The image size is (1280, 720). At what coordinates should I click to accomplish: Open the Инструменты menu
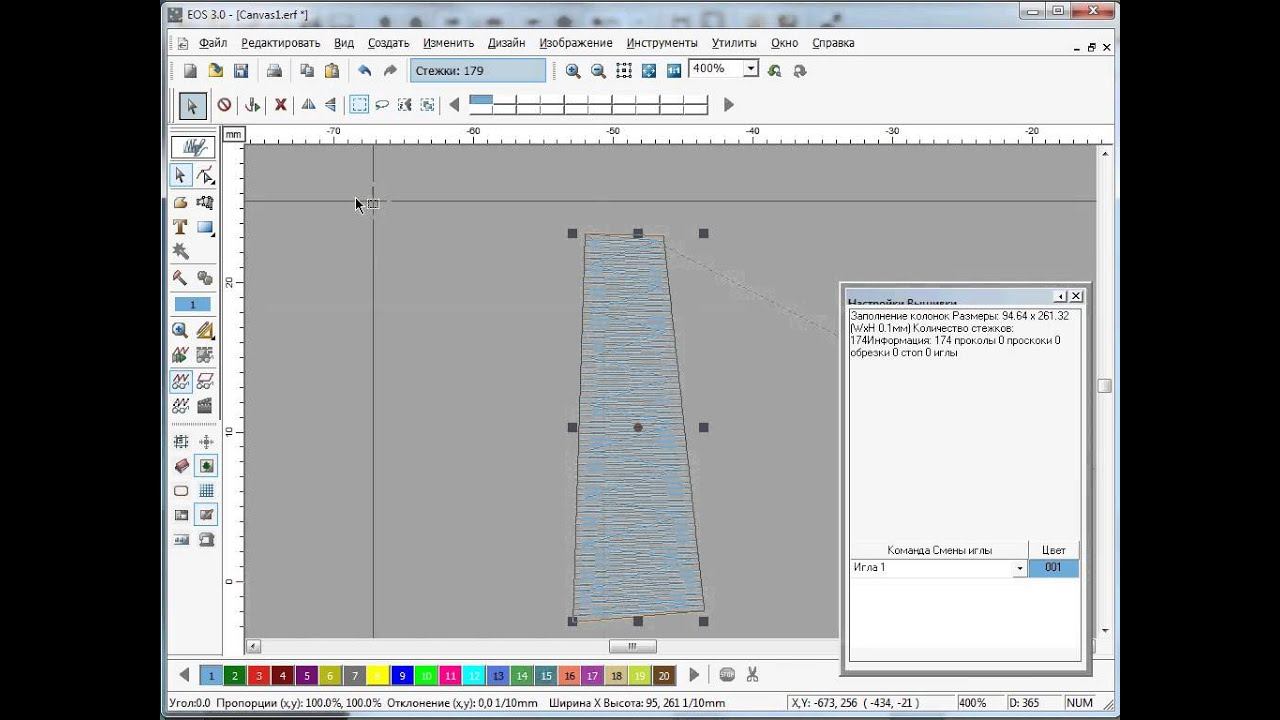coord(662,43)
